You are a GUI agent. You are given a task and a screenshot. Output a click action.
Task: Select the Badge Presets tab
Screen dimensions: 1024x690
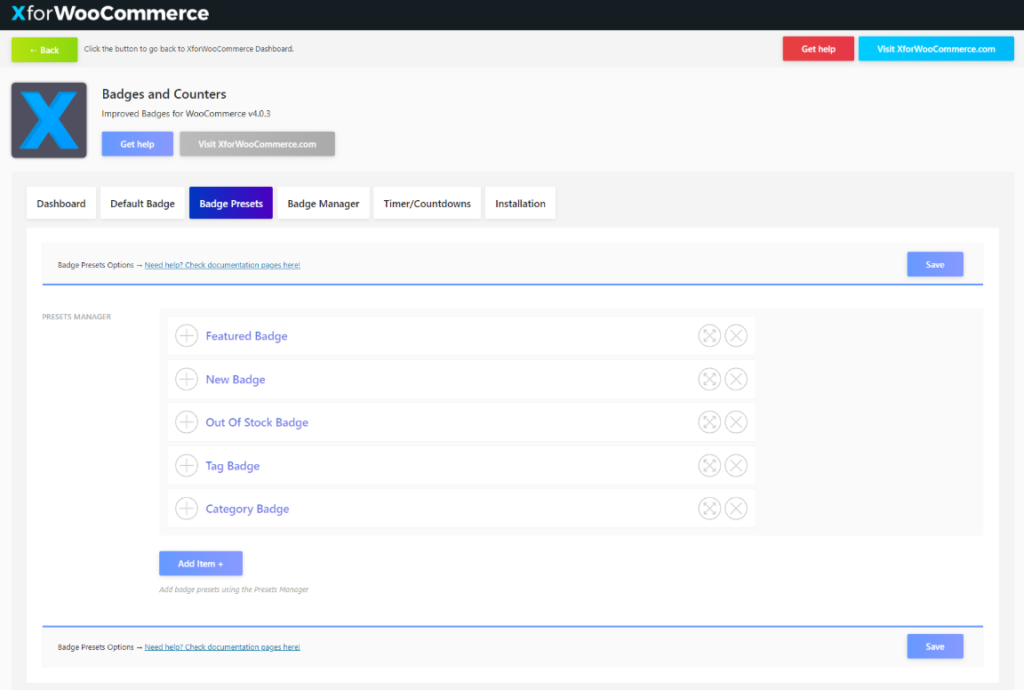[x=231, y=203]
